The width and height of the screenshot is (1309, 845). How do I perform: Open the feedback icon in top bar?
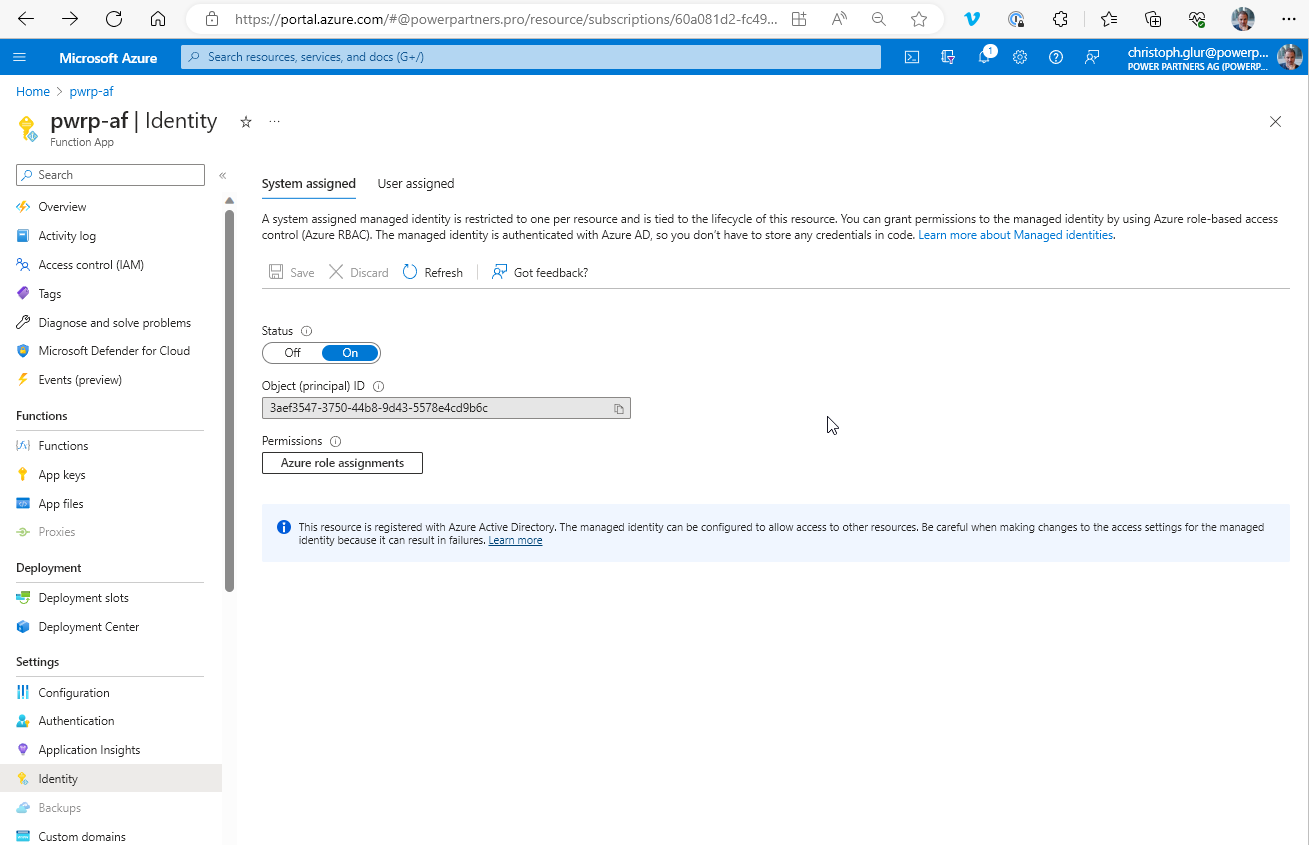(1092, 57)
